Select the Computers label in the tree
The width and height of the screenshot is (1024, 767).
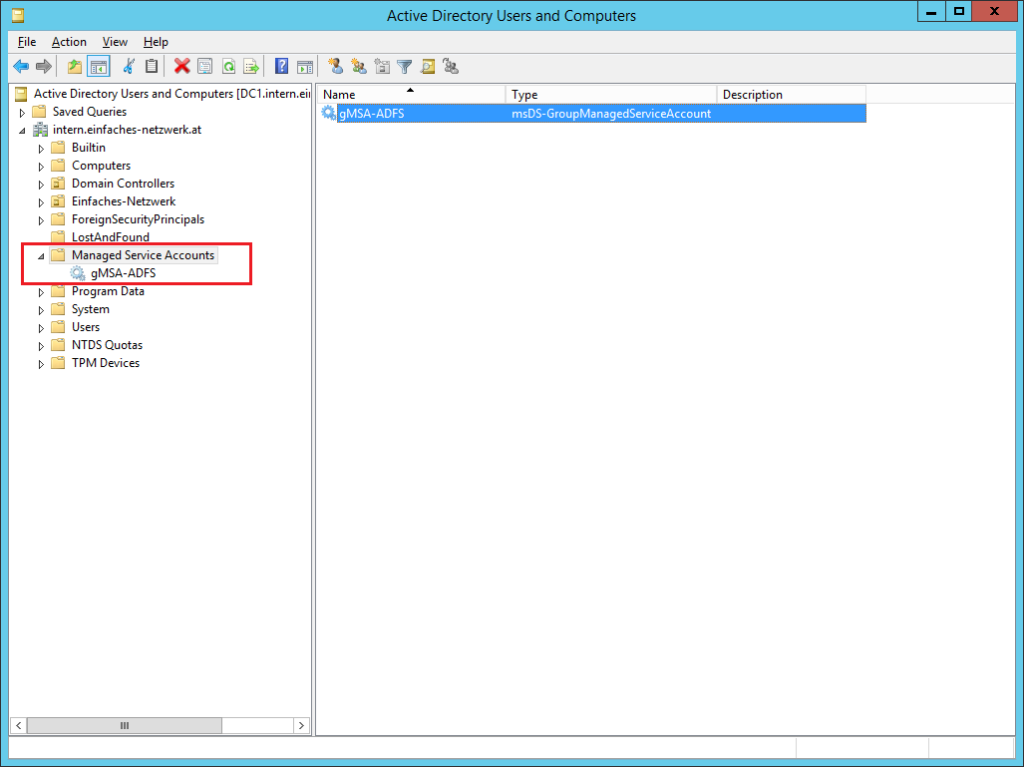[x=101, y=165]
